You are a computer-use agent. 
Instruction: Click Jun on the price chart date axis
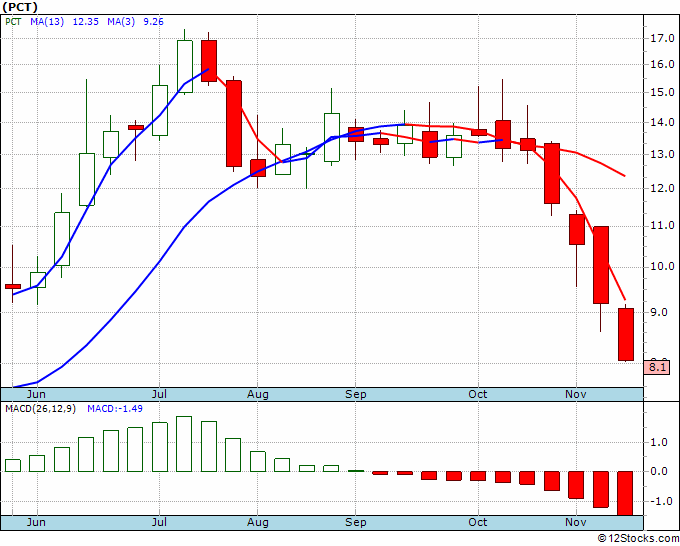36,394
